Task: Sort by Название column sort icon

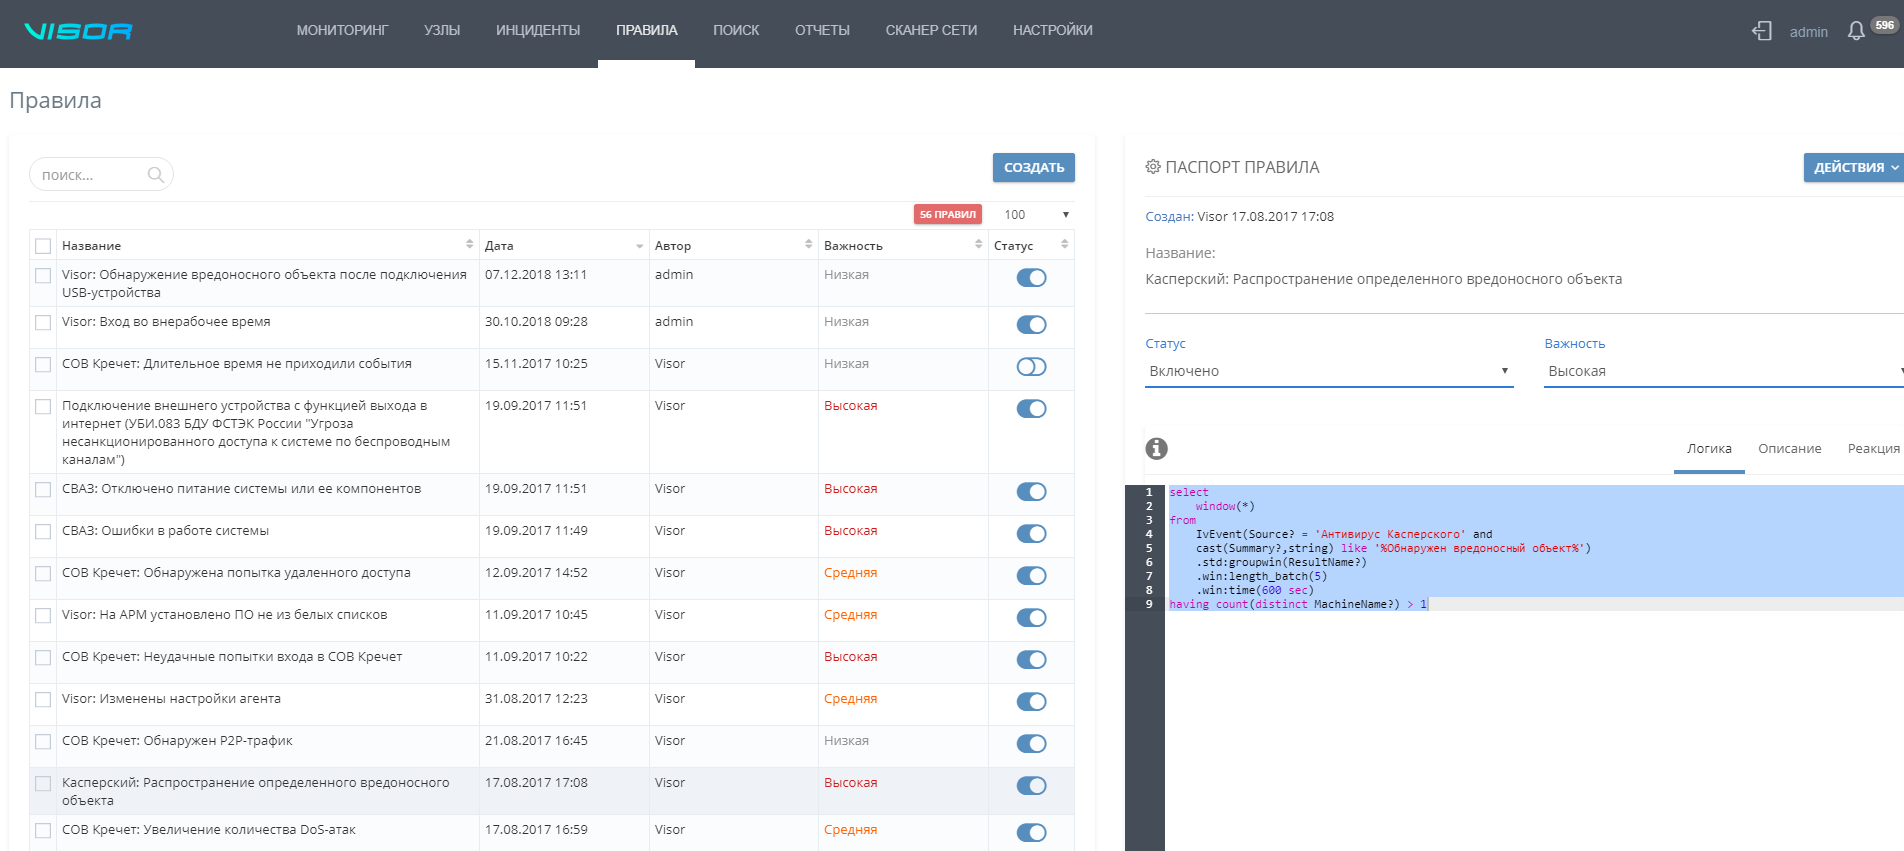Action: tap(469, 245)
